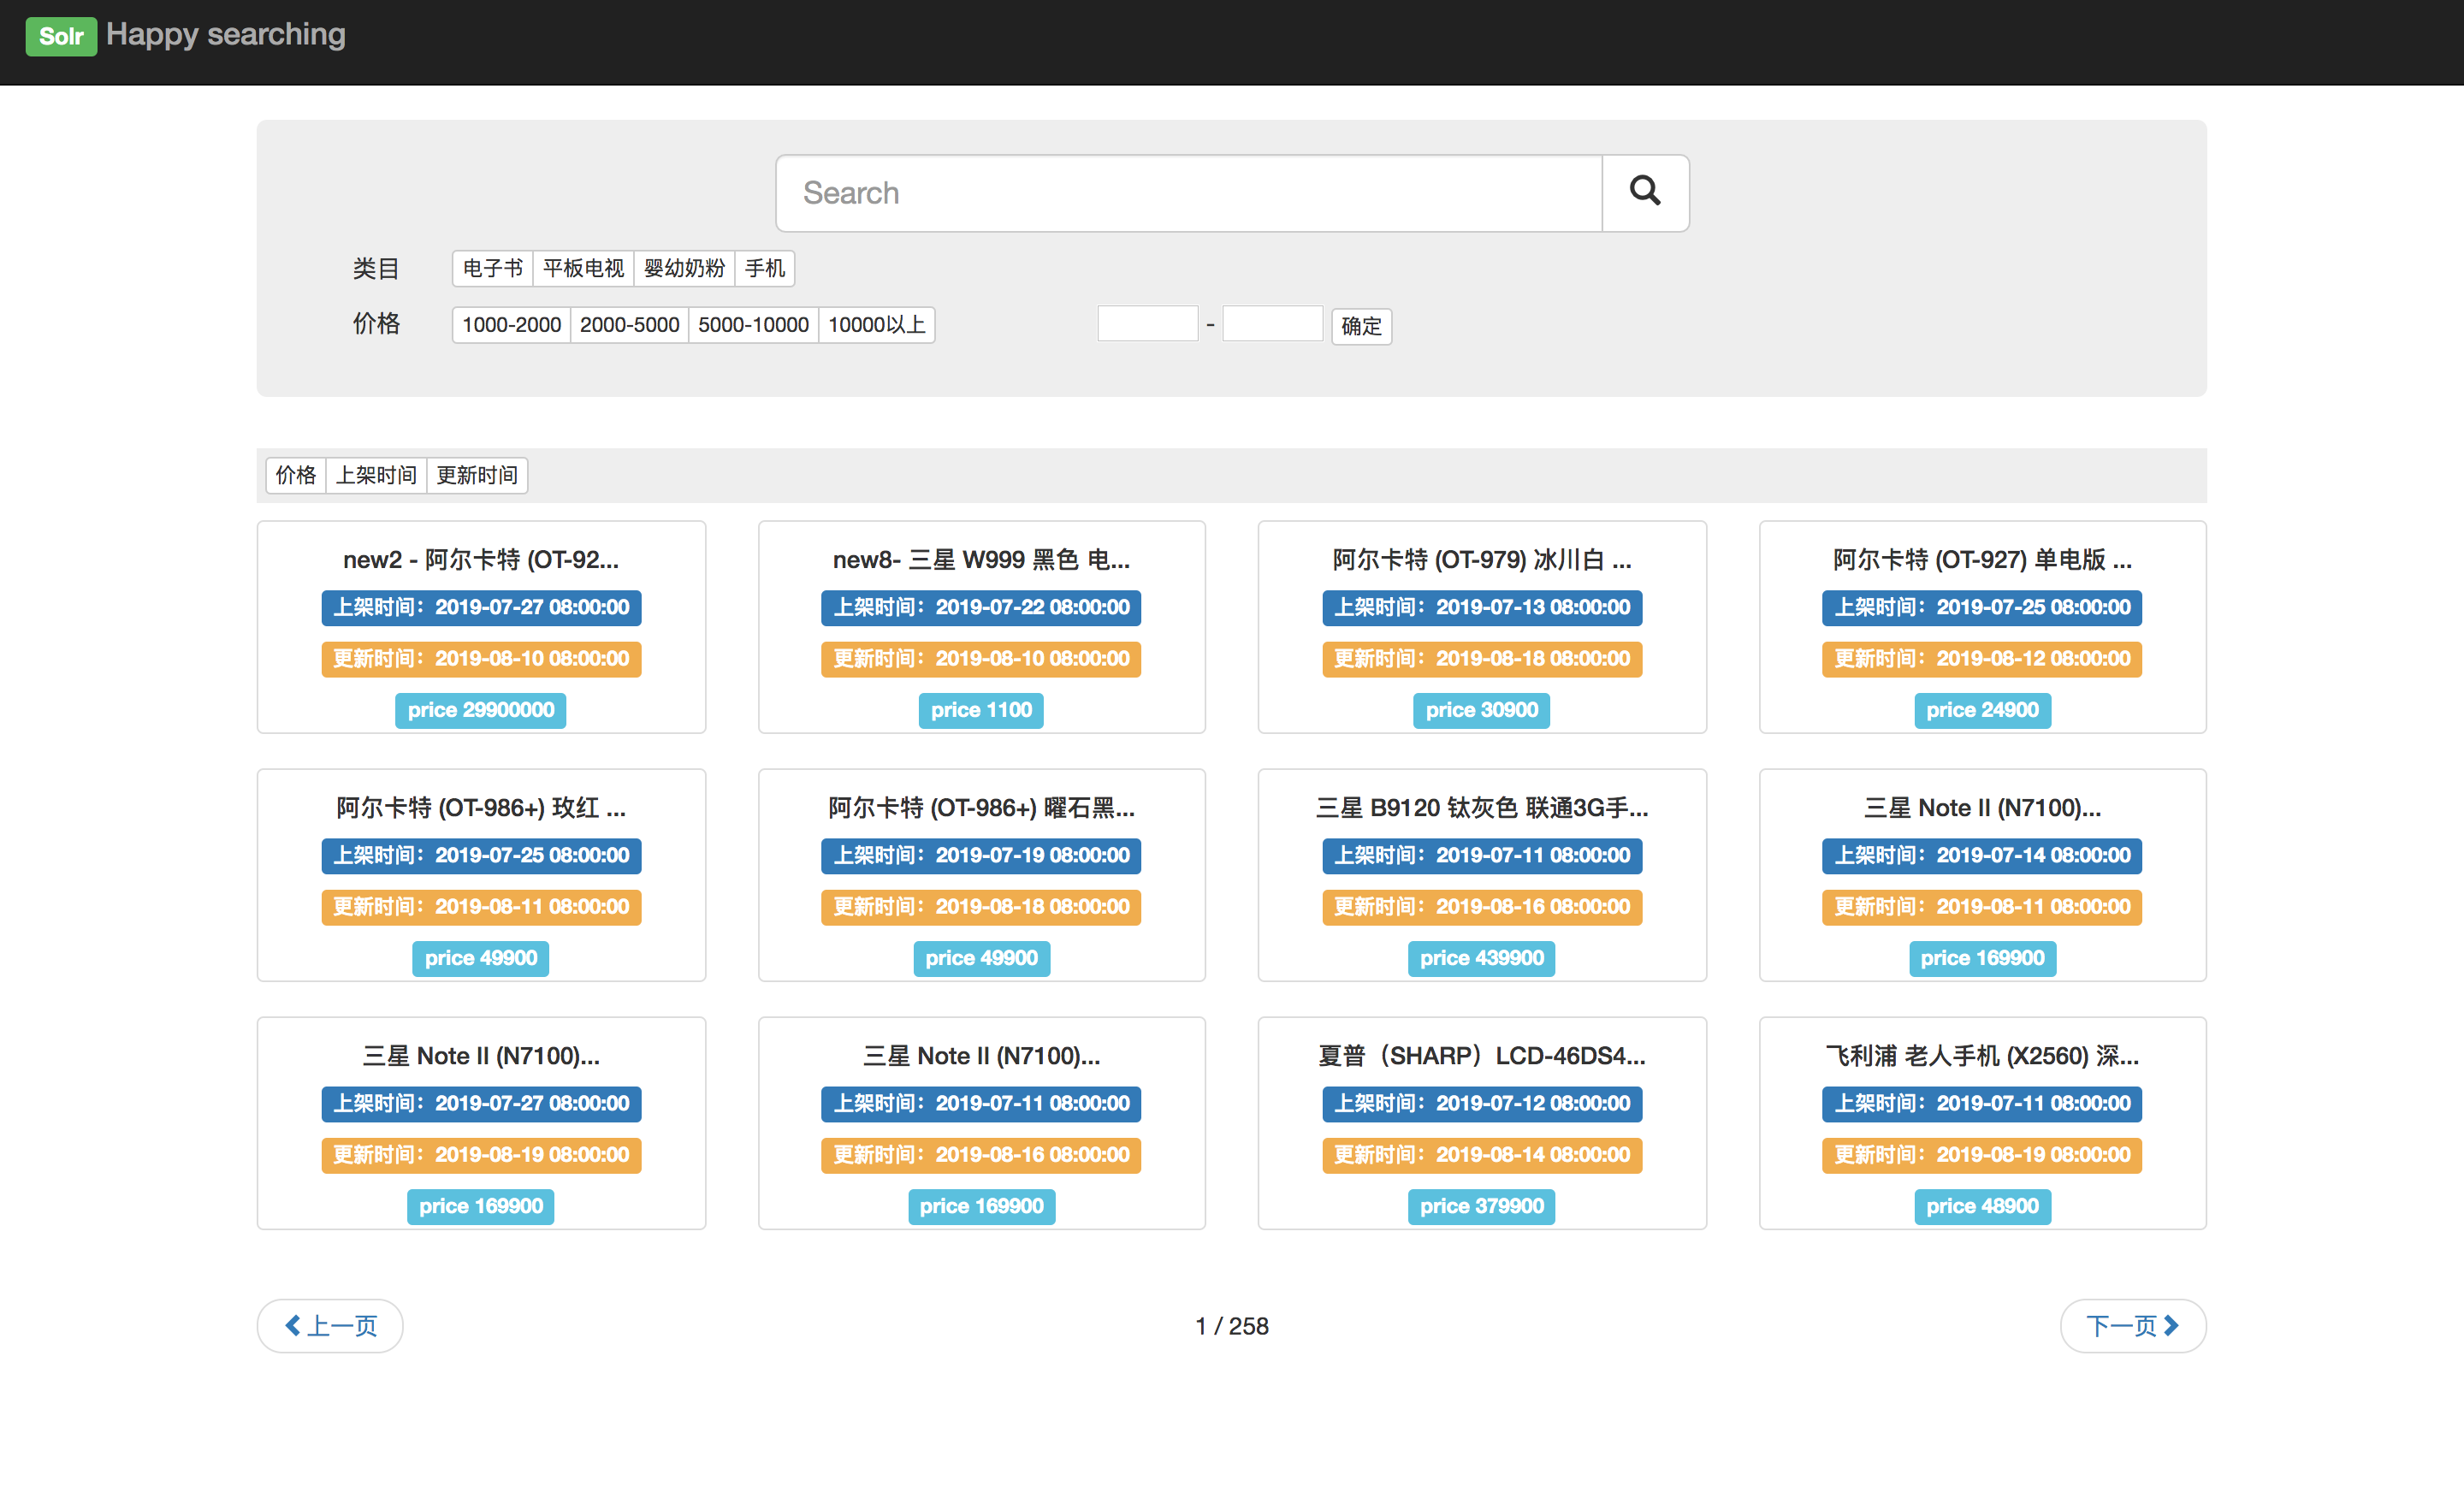Sort results by 更新时间

477,475
